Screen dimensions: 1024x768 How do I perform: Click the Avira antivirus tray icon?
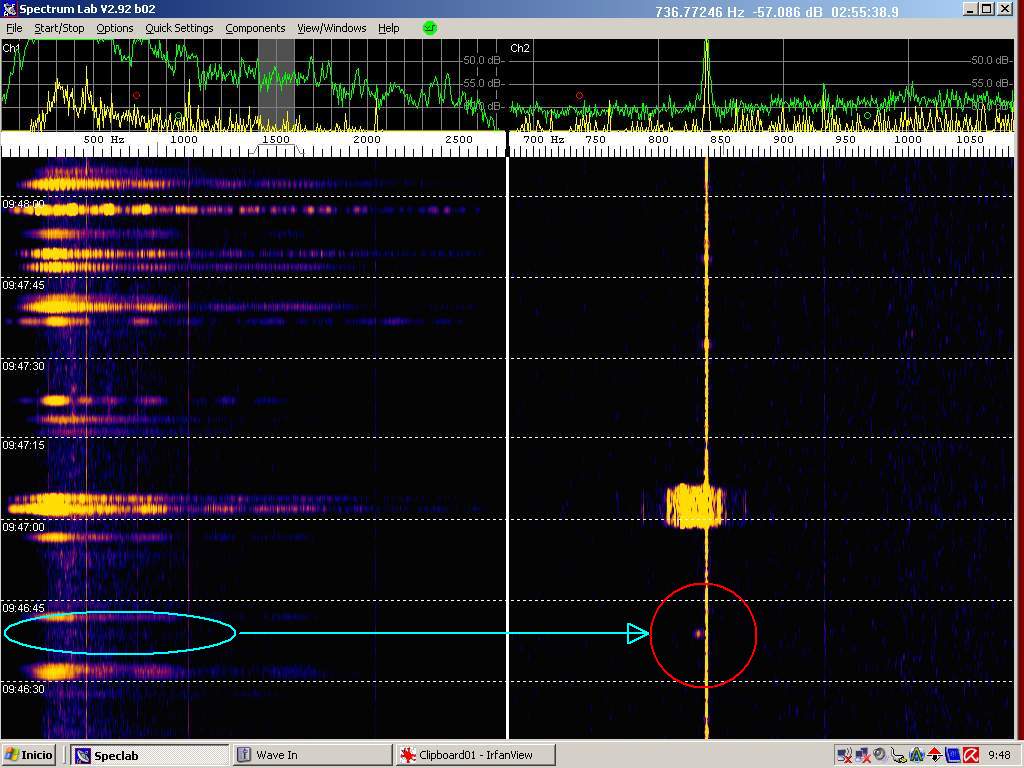point(970,755)
